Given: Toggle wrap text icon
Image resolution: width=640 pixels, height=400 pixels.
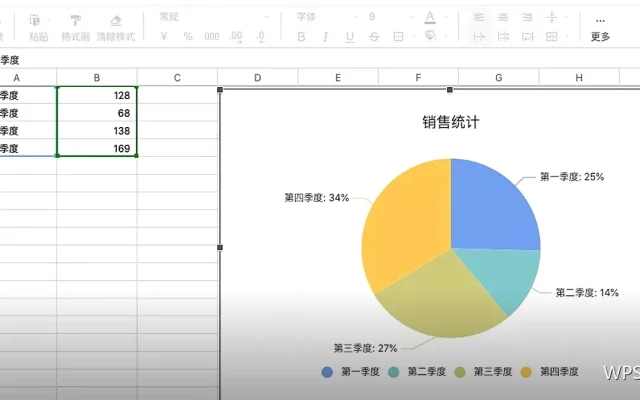Looking at the screenshot, I should point(527,37).
